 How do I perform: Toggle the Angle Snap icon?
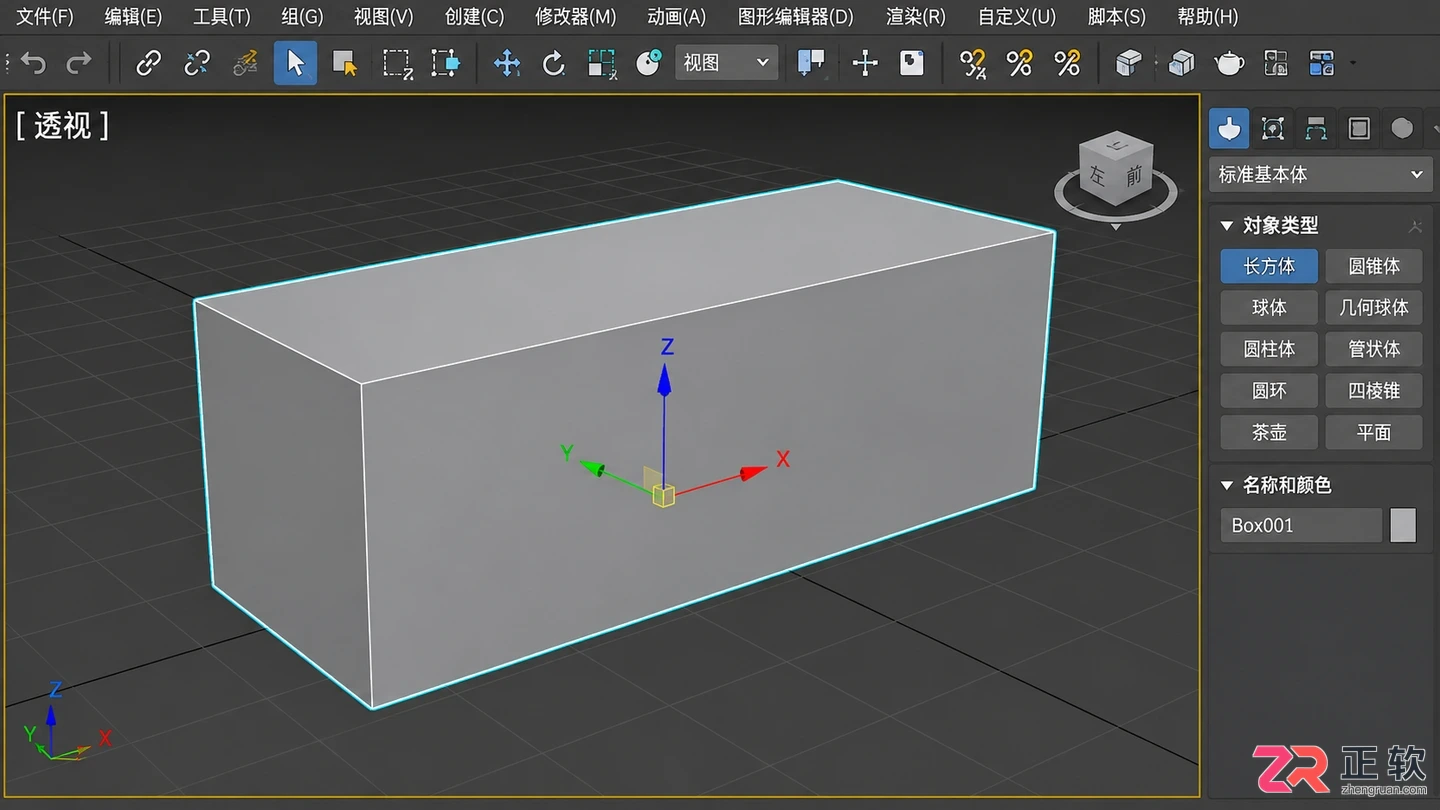1019,63
